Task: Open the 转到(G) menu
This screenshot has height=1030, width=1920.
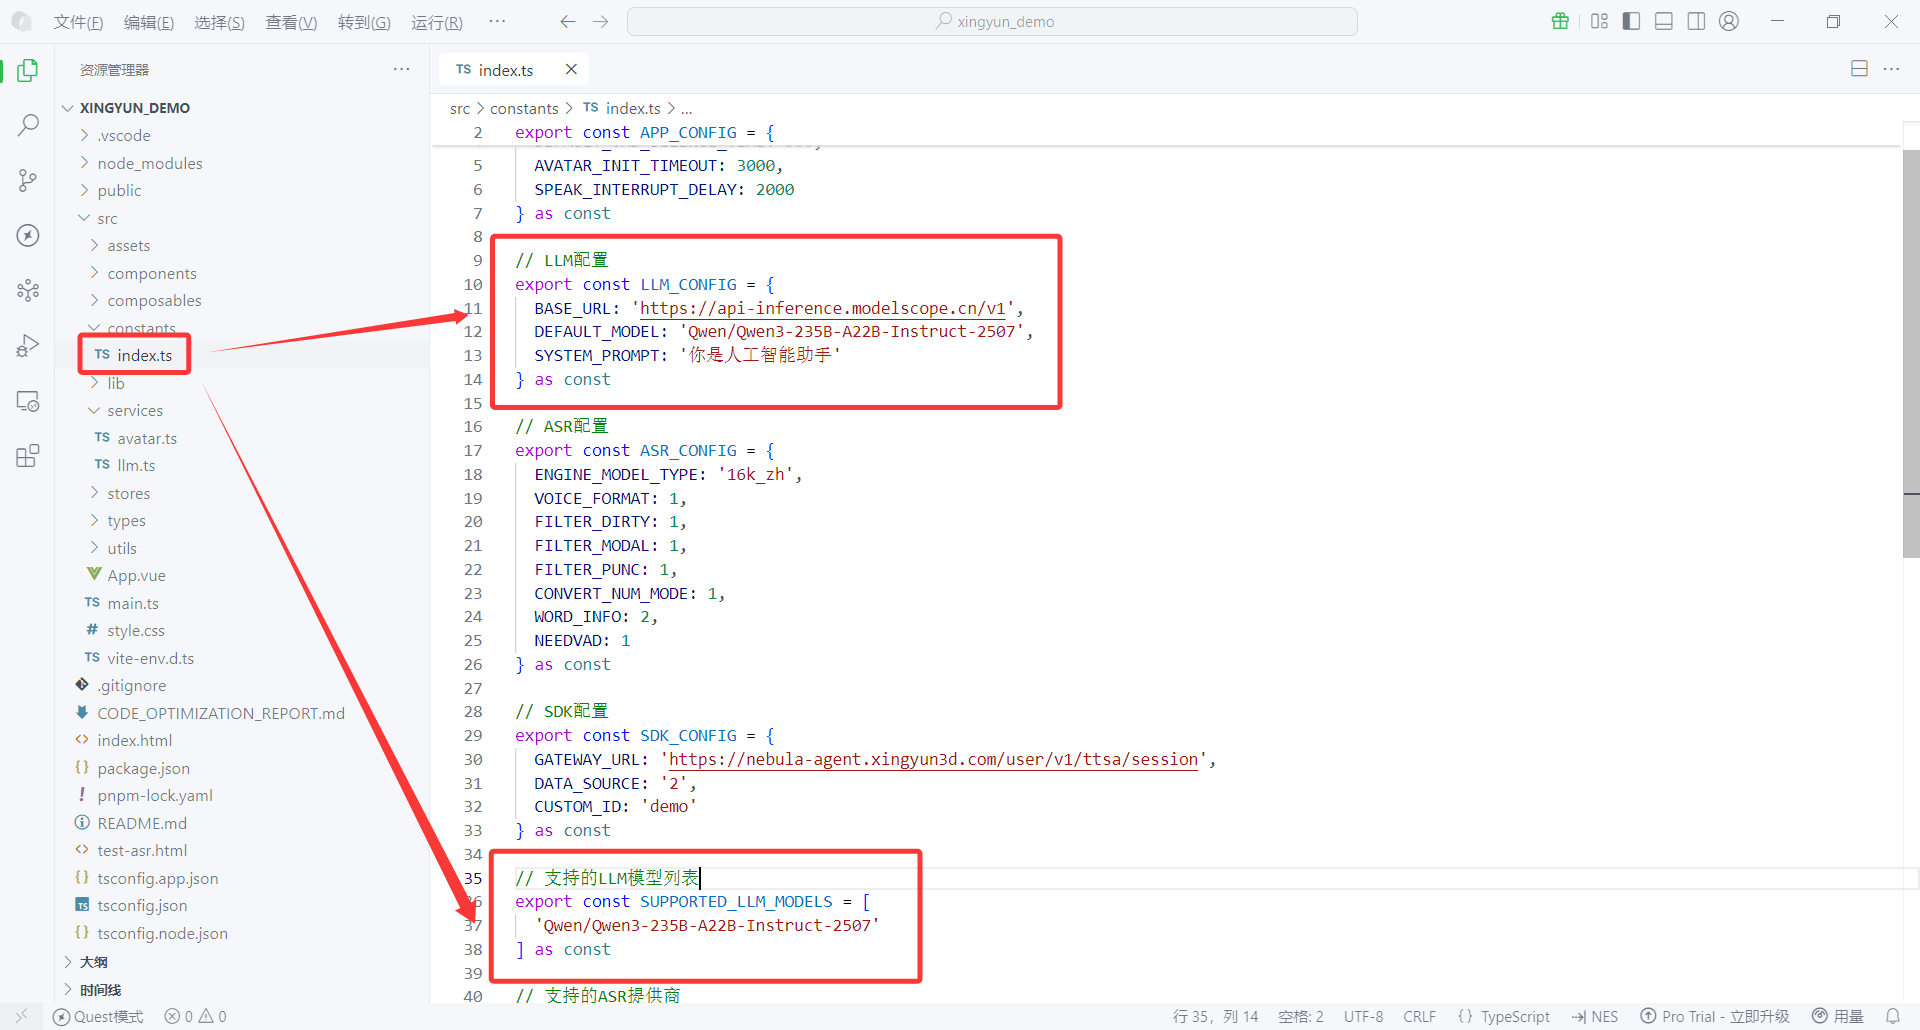Action: tap(364, 22)
